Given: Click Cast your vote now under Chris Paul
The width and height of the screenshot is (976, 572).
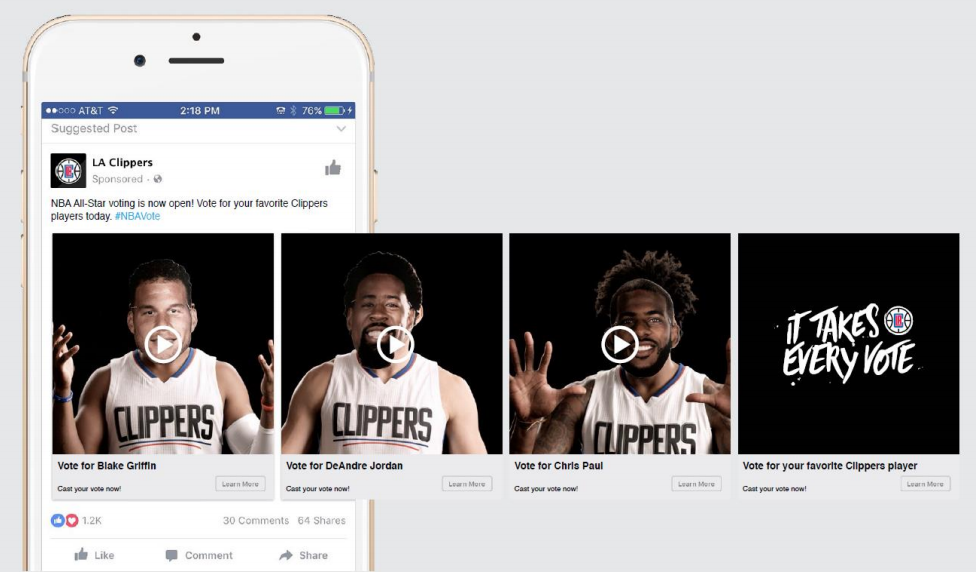Looking at the screenshot, I should (546, 489).
